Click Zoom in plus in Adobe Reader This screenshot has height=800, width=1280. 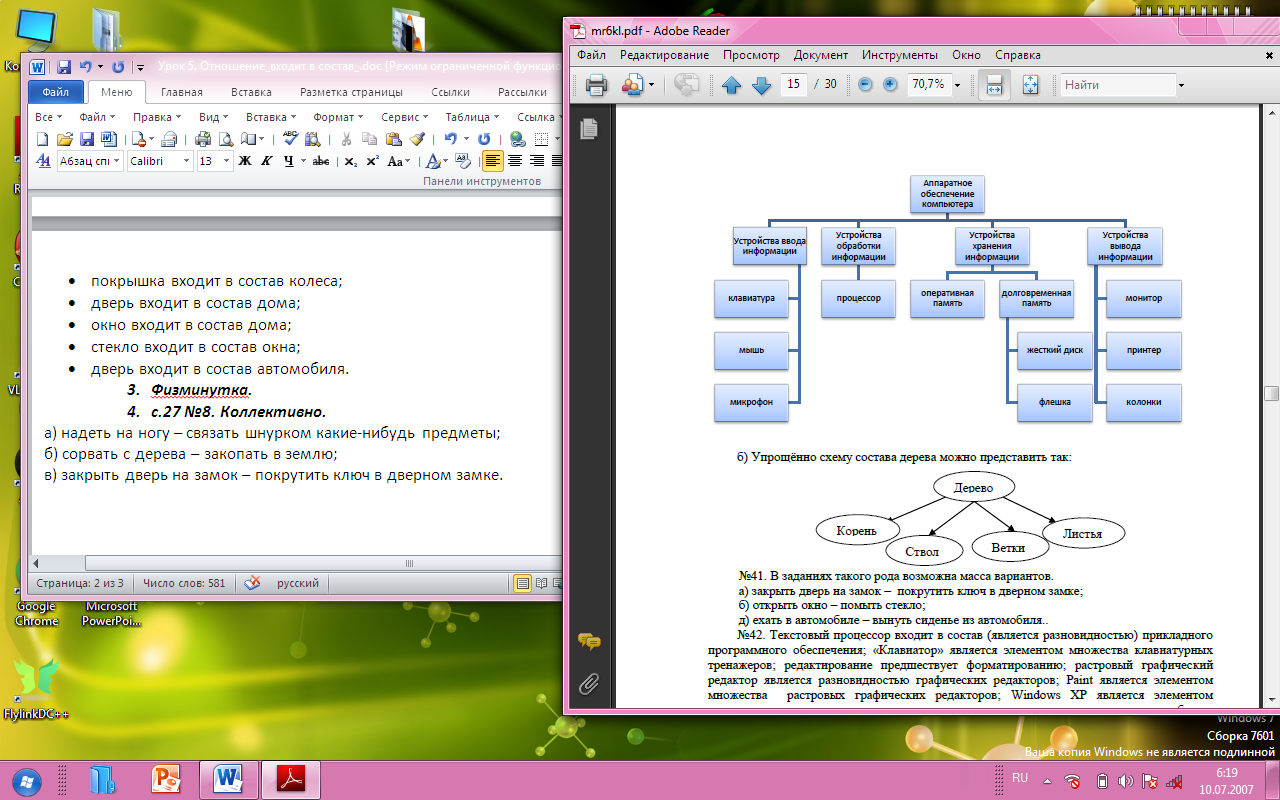890,85
